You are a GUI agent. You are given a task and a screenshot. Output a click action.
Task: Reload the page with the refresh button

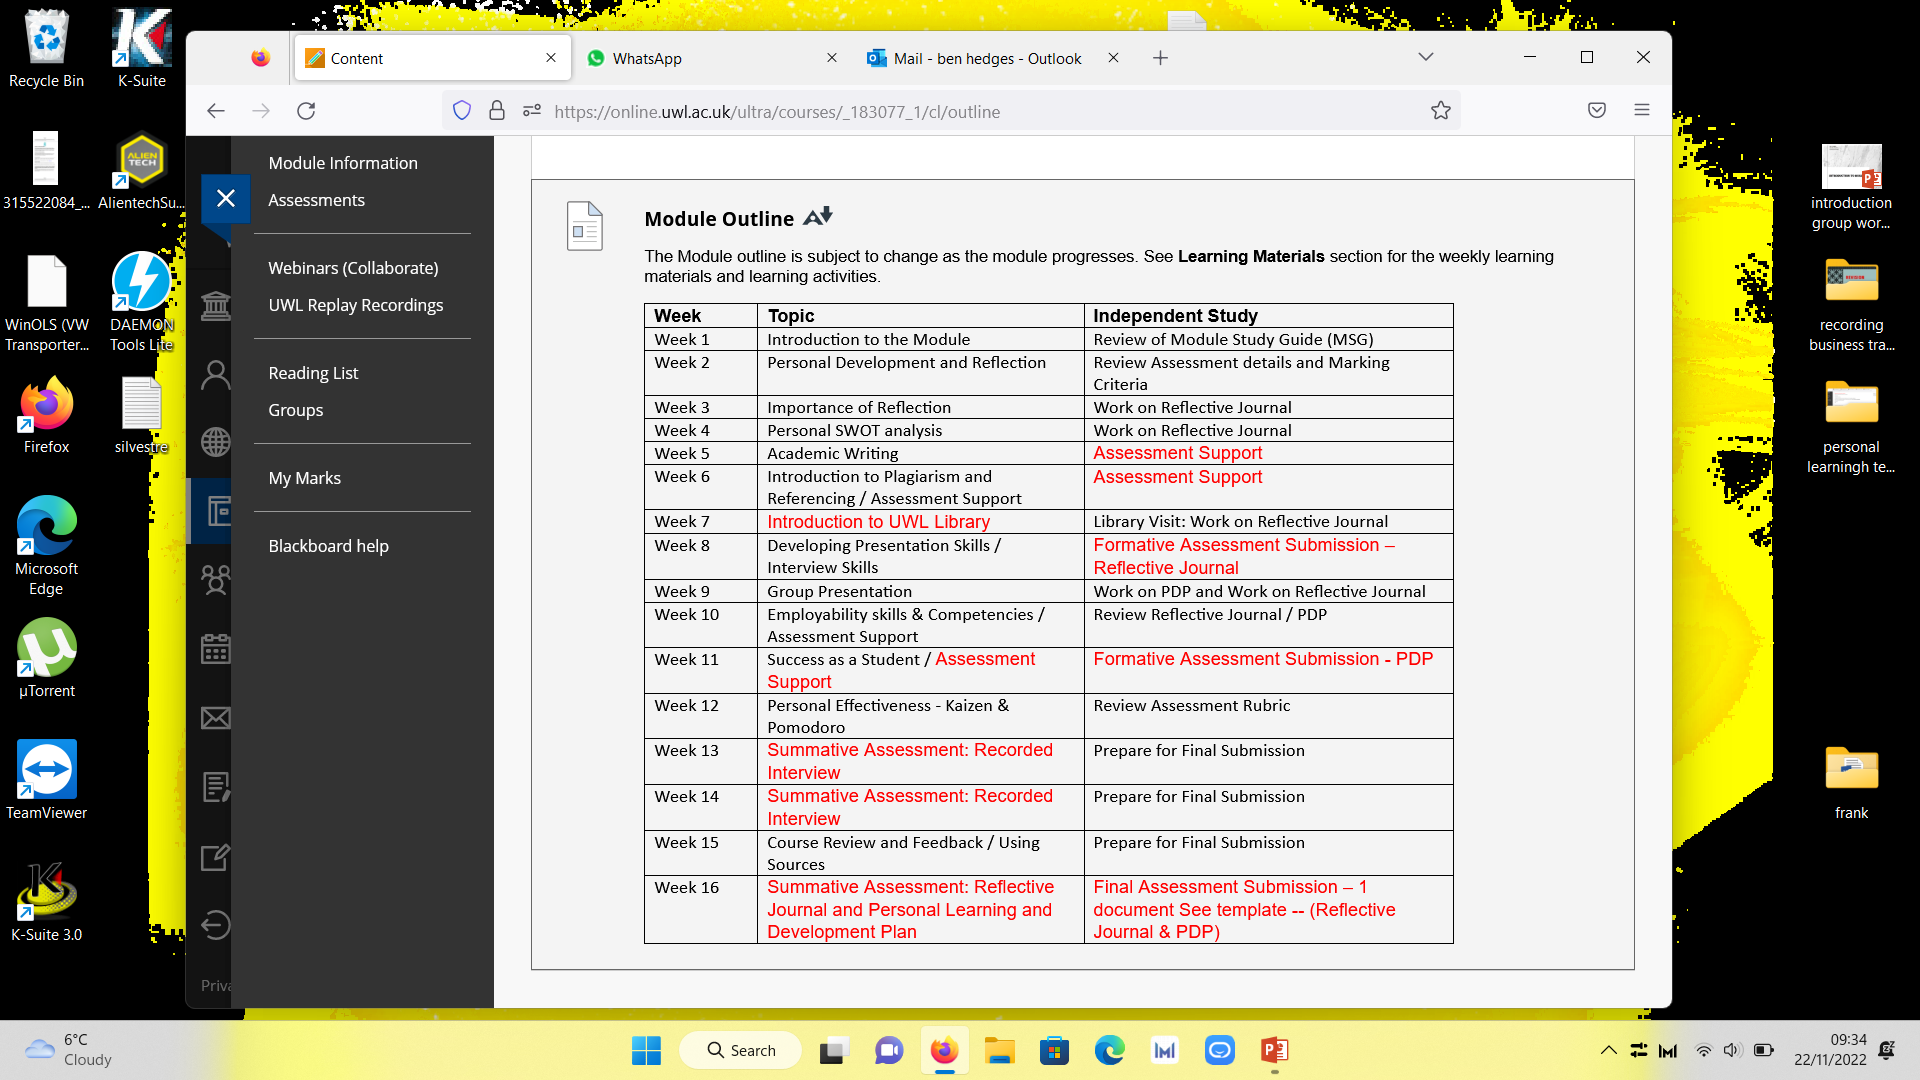point(306,111)
